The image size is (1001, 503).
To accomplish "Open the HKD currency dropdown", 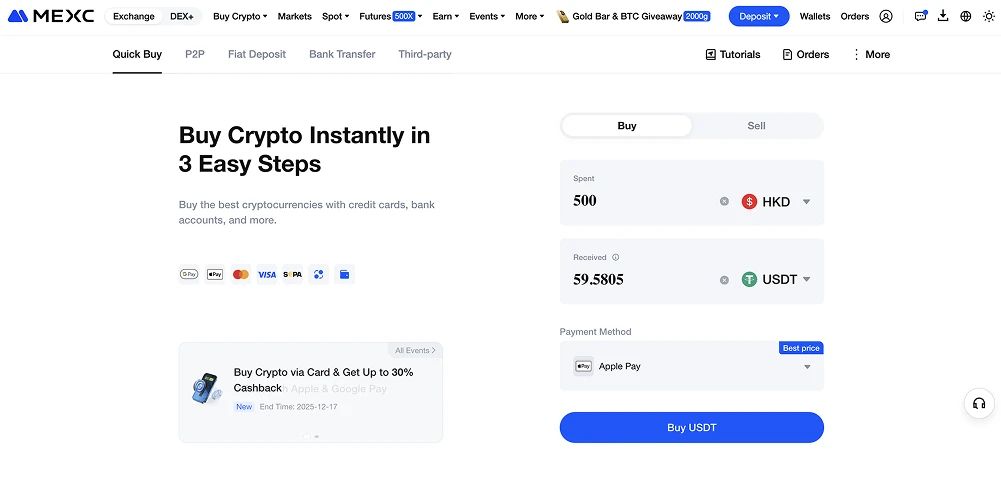I will 777,202.
